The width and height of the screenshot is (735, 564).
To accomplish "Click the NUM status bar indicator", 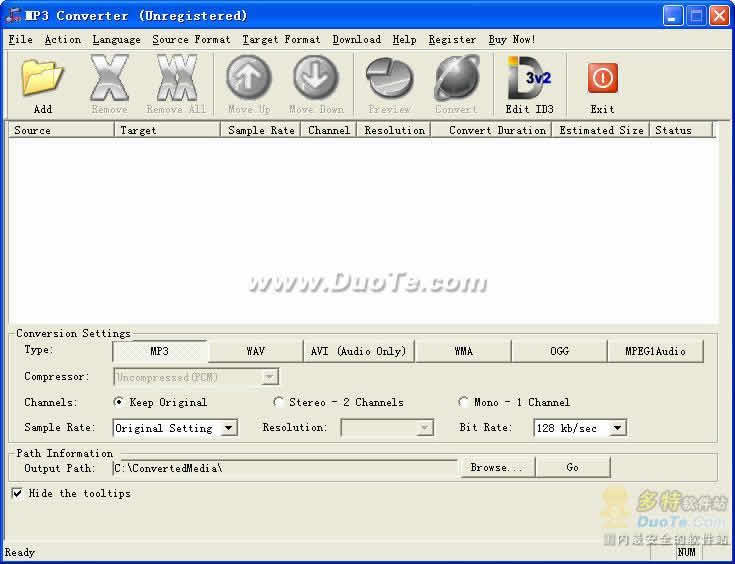I will [x=687, y=553].
